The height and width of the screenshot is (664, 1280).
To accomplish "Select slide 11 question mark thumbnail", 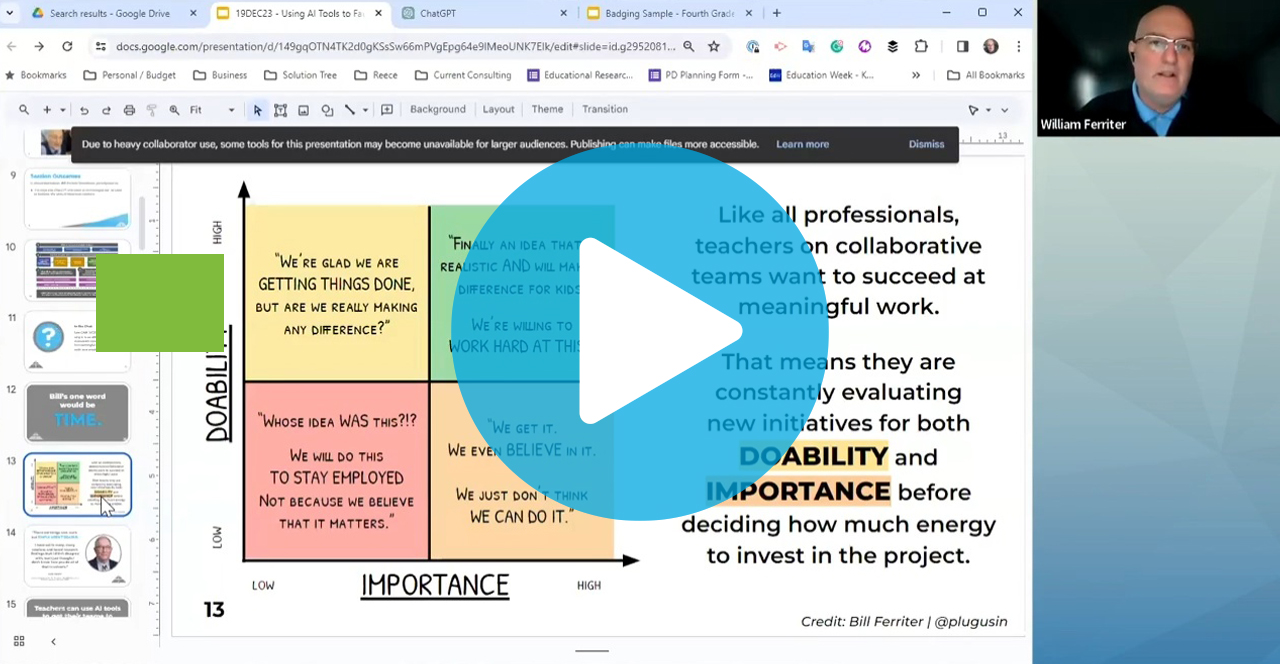I will tap(77, 342).
